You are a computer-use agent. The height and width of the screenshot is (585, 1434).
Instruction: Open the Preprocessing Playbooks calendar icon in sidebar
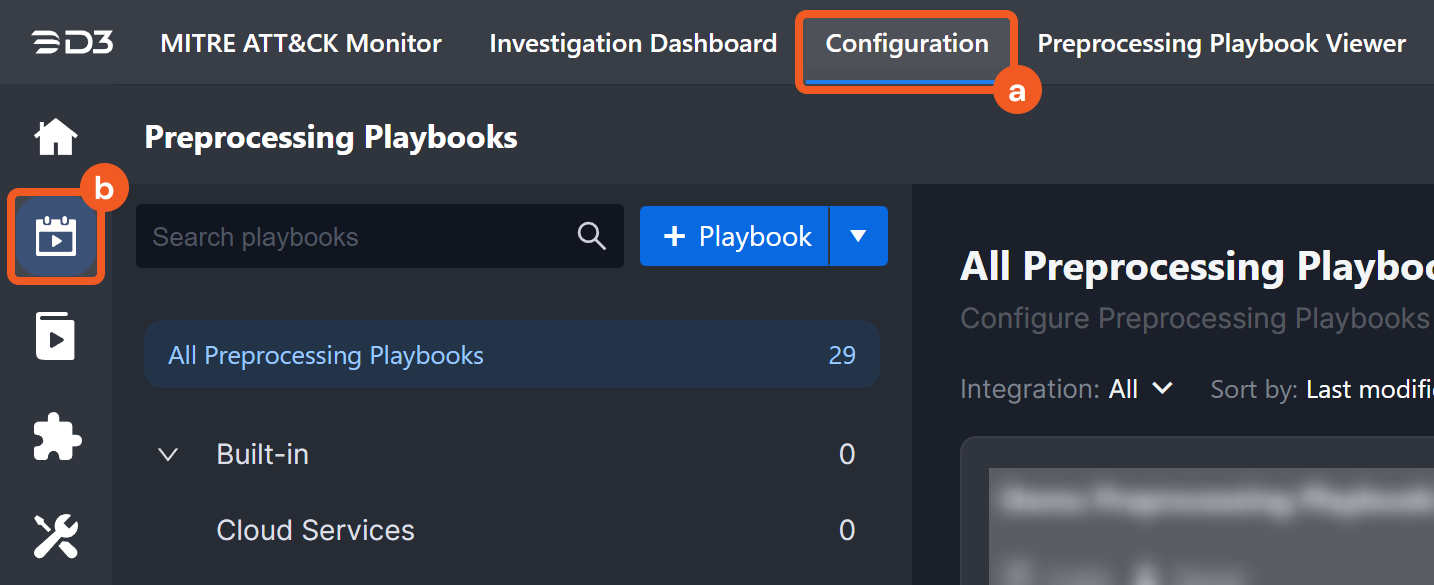[x=56, y=238]
